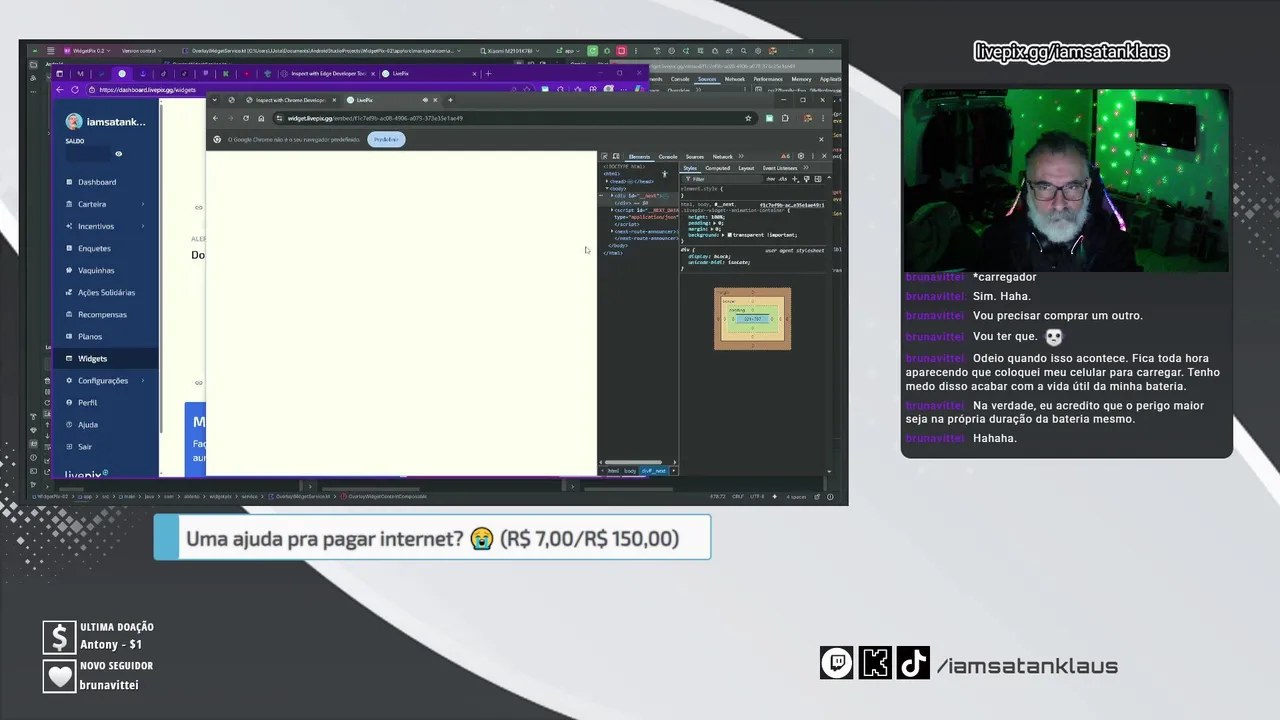Viewport: 1280px width, 720px height.
Task: Collapse the body element node
Action: [607, 188]
